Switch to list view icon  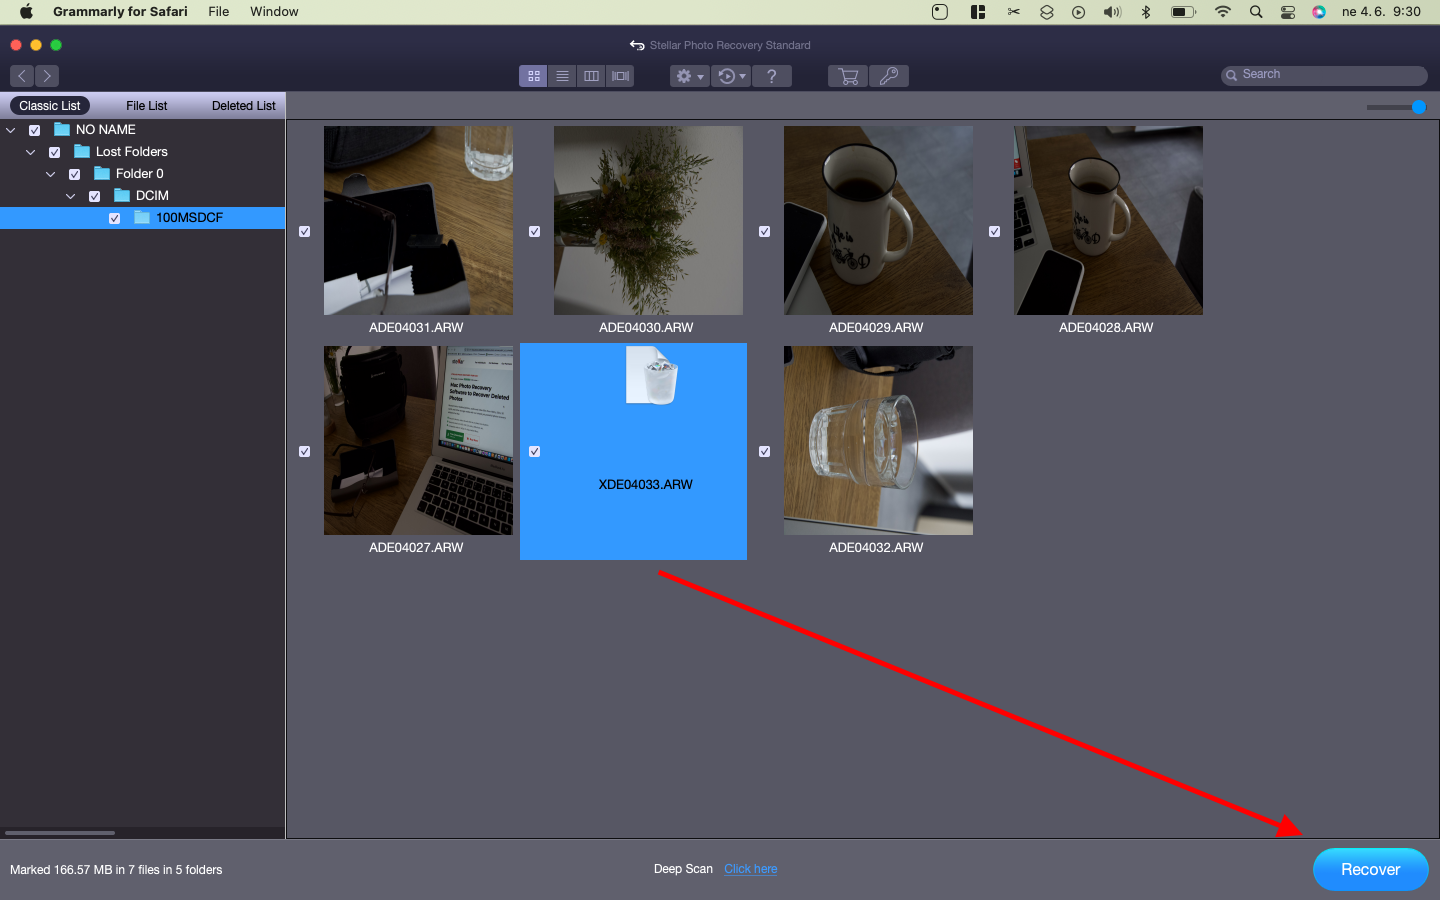tap(562, 76)
